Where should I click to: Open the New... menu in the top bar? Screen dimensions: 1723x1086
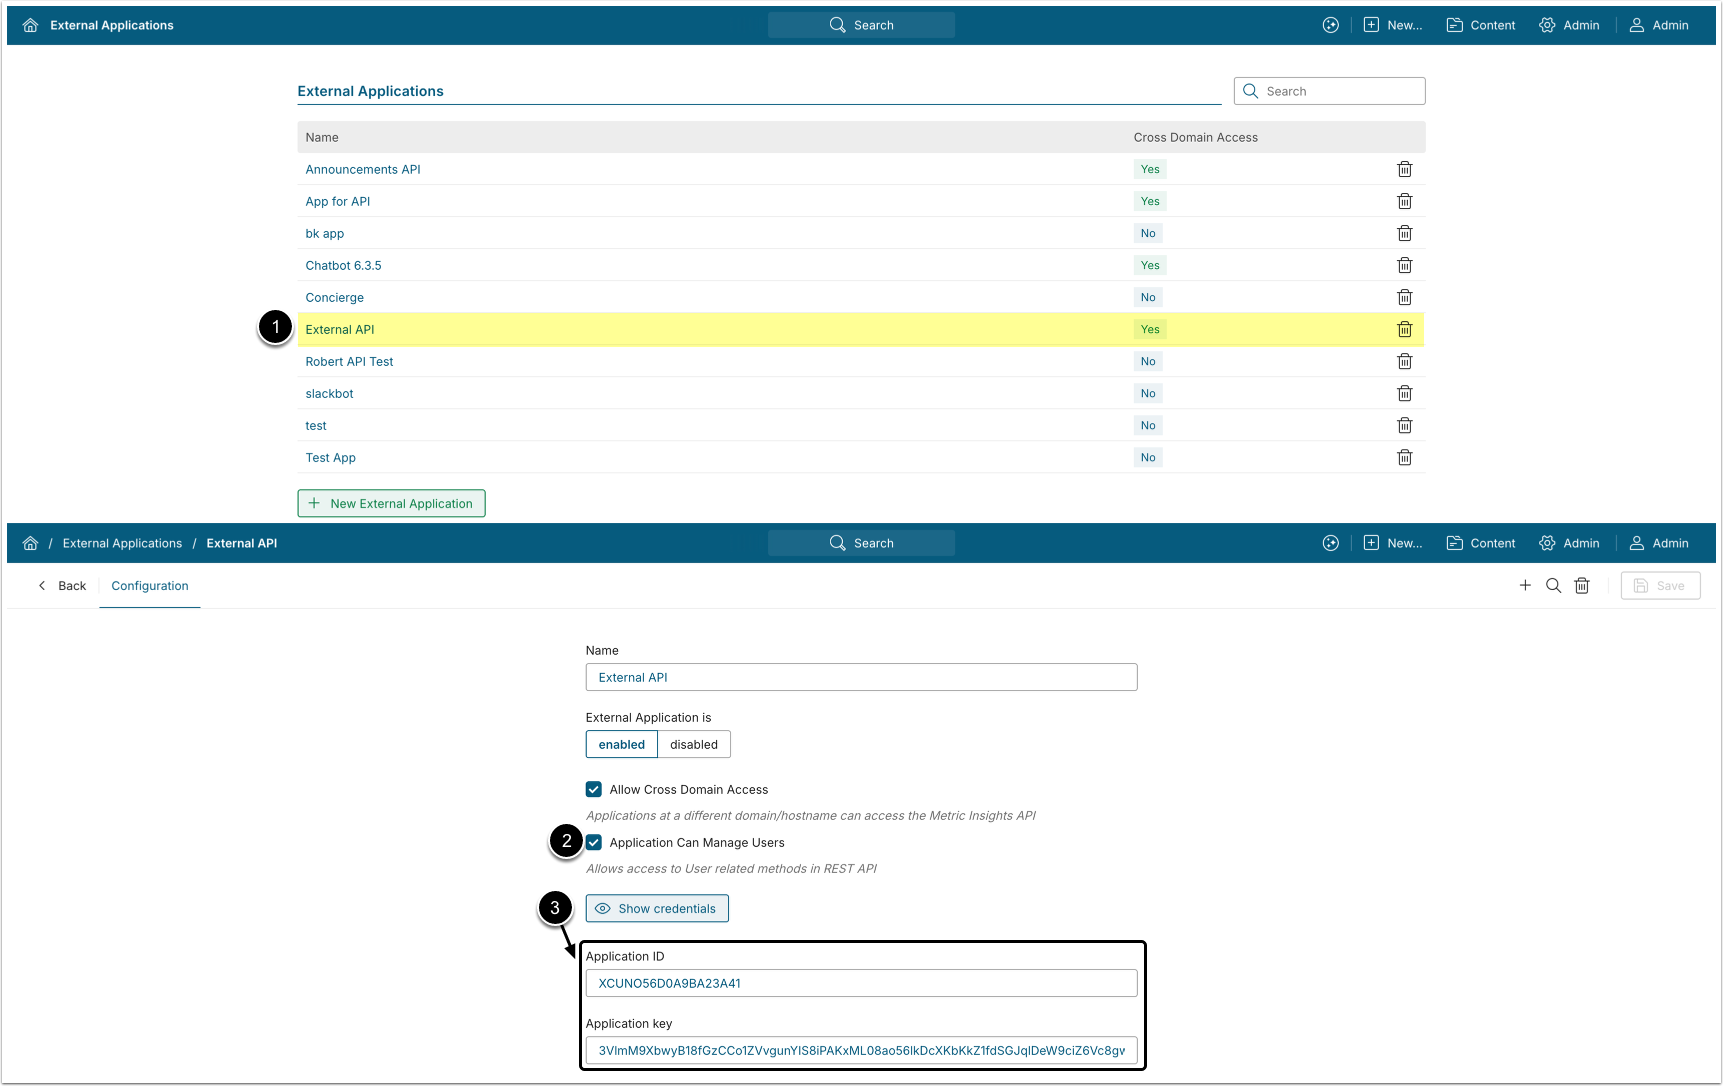[x=1392, y=25]
